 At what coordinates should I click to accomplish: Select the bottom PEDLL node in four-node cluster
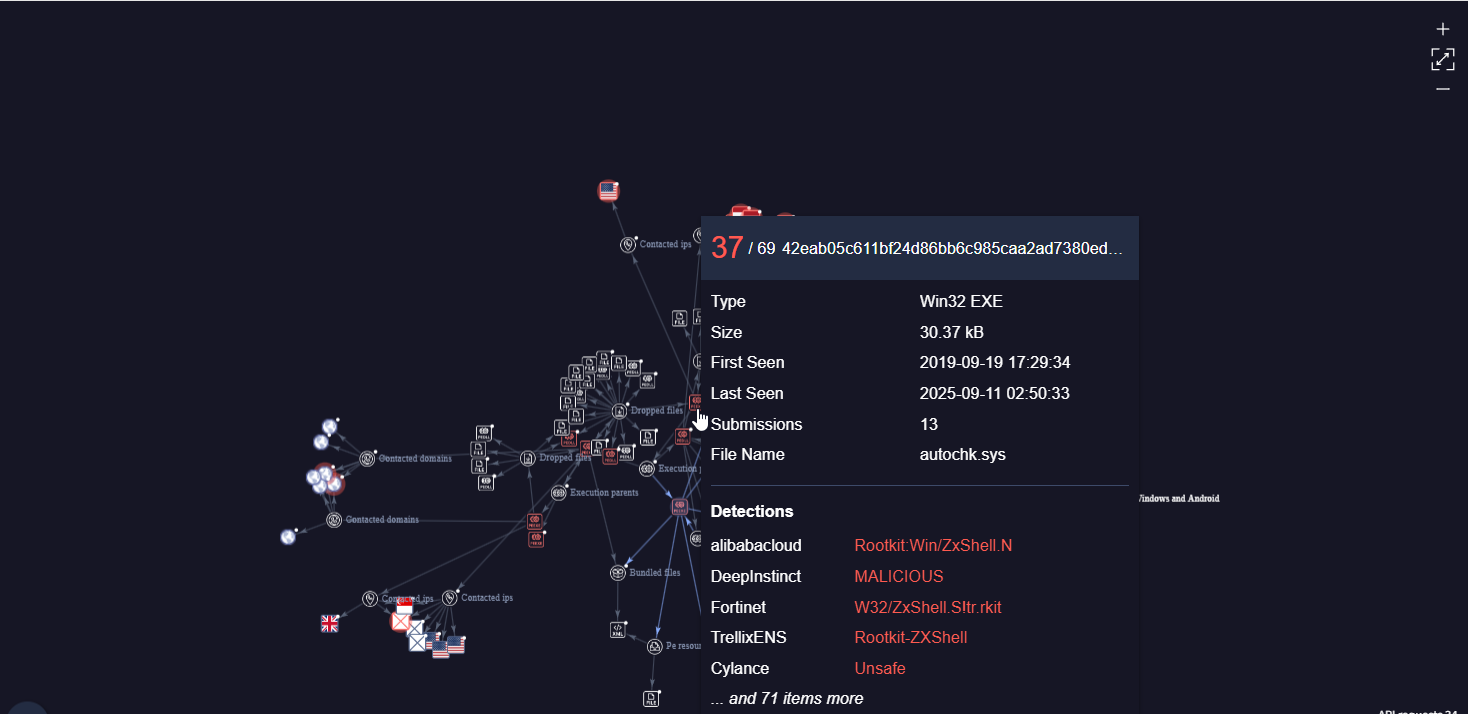coord(486,482)
